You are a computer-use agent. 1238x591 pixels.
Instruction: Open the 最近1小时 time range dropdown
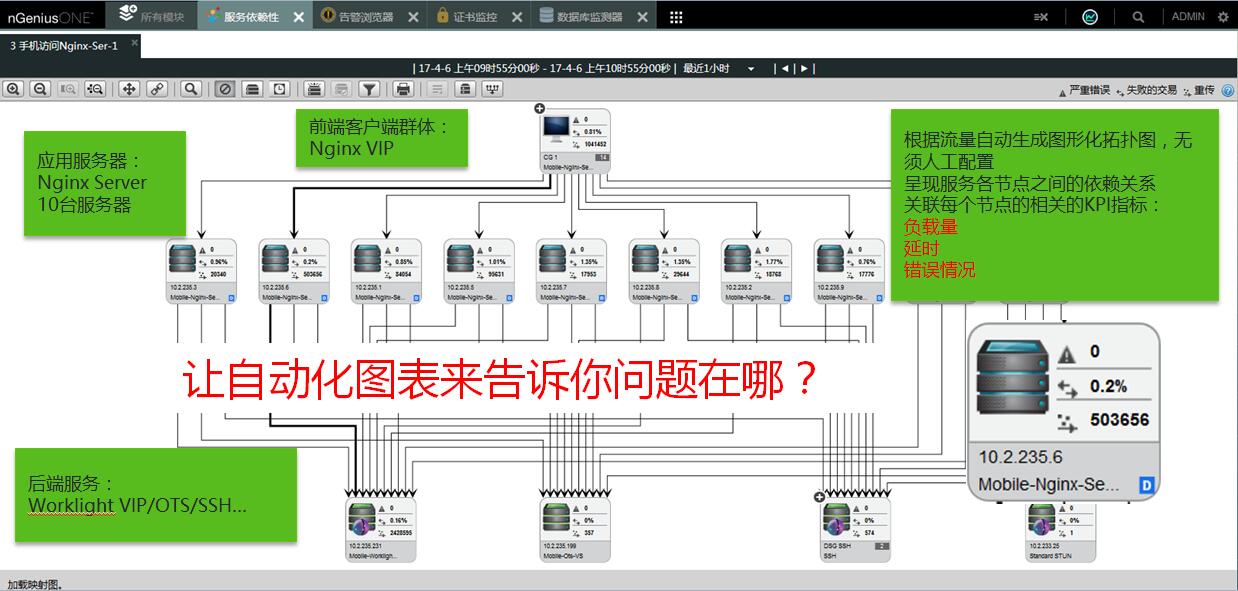click(x=778, y=69)
